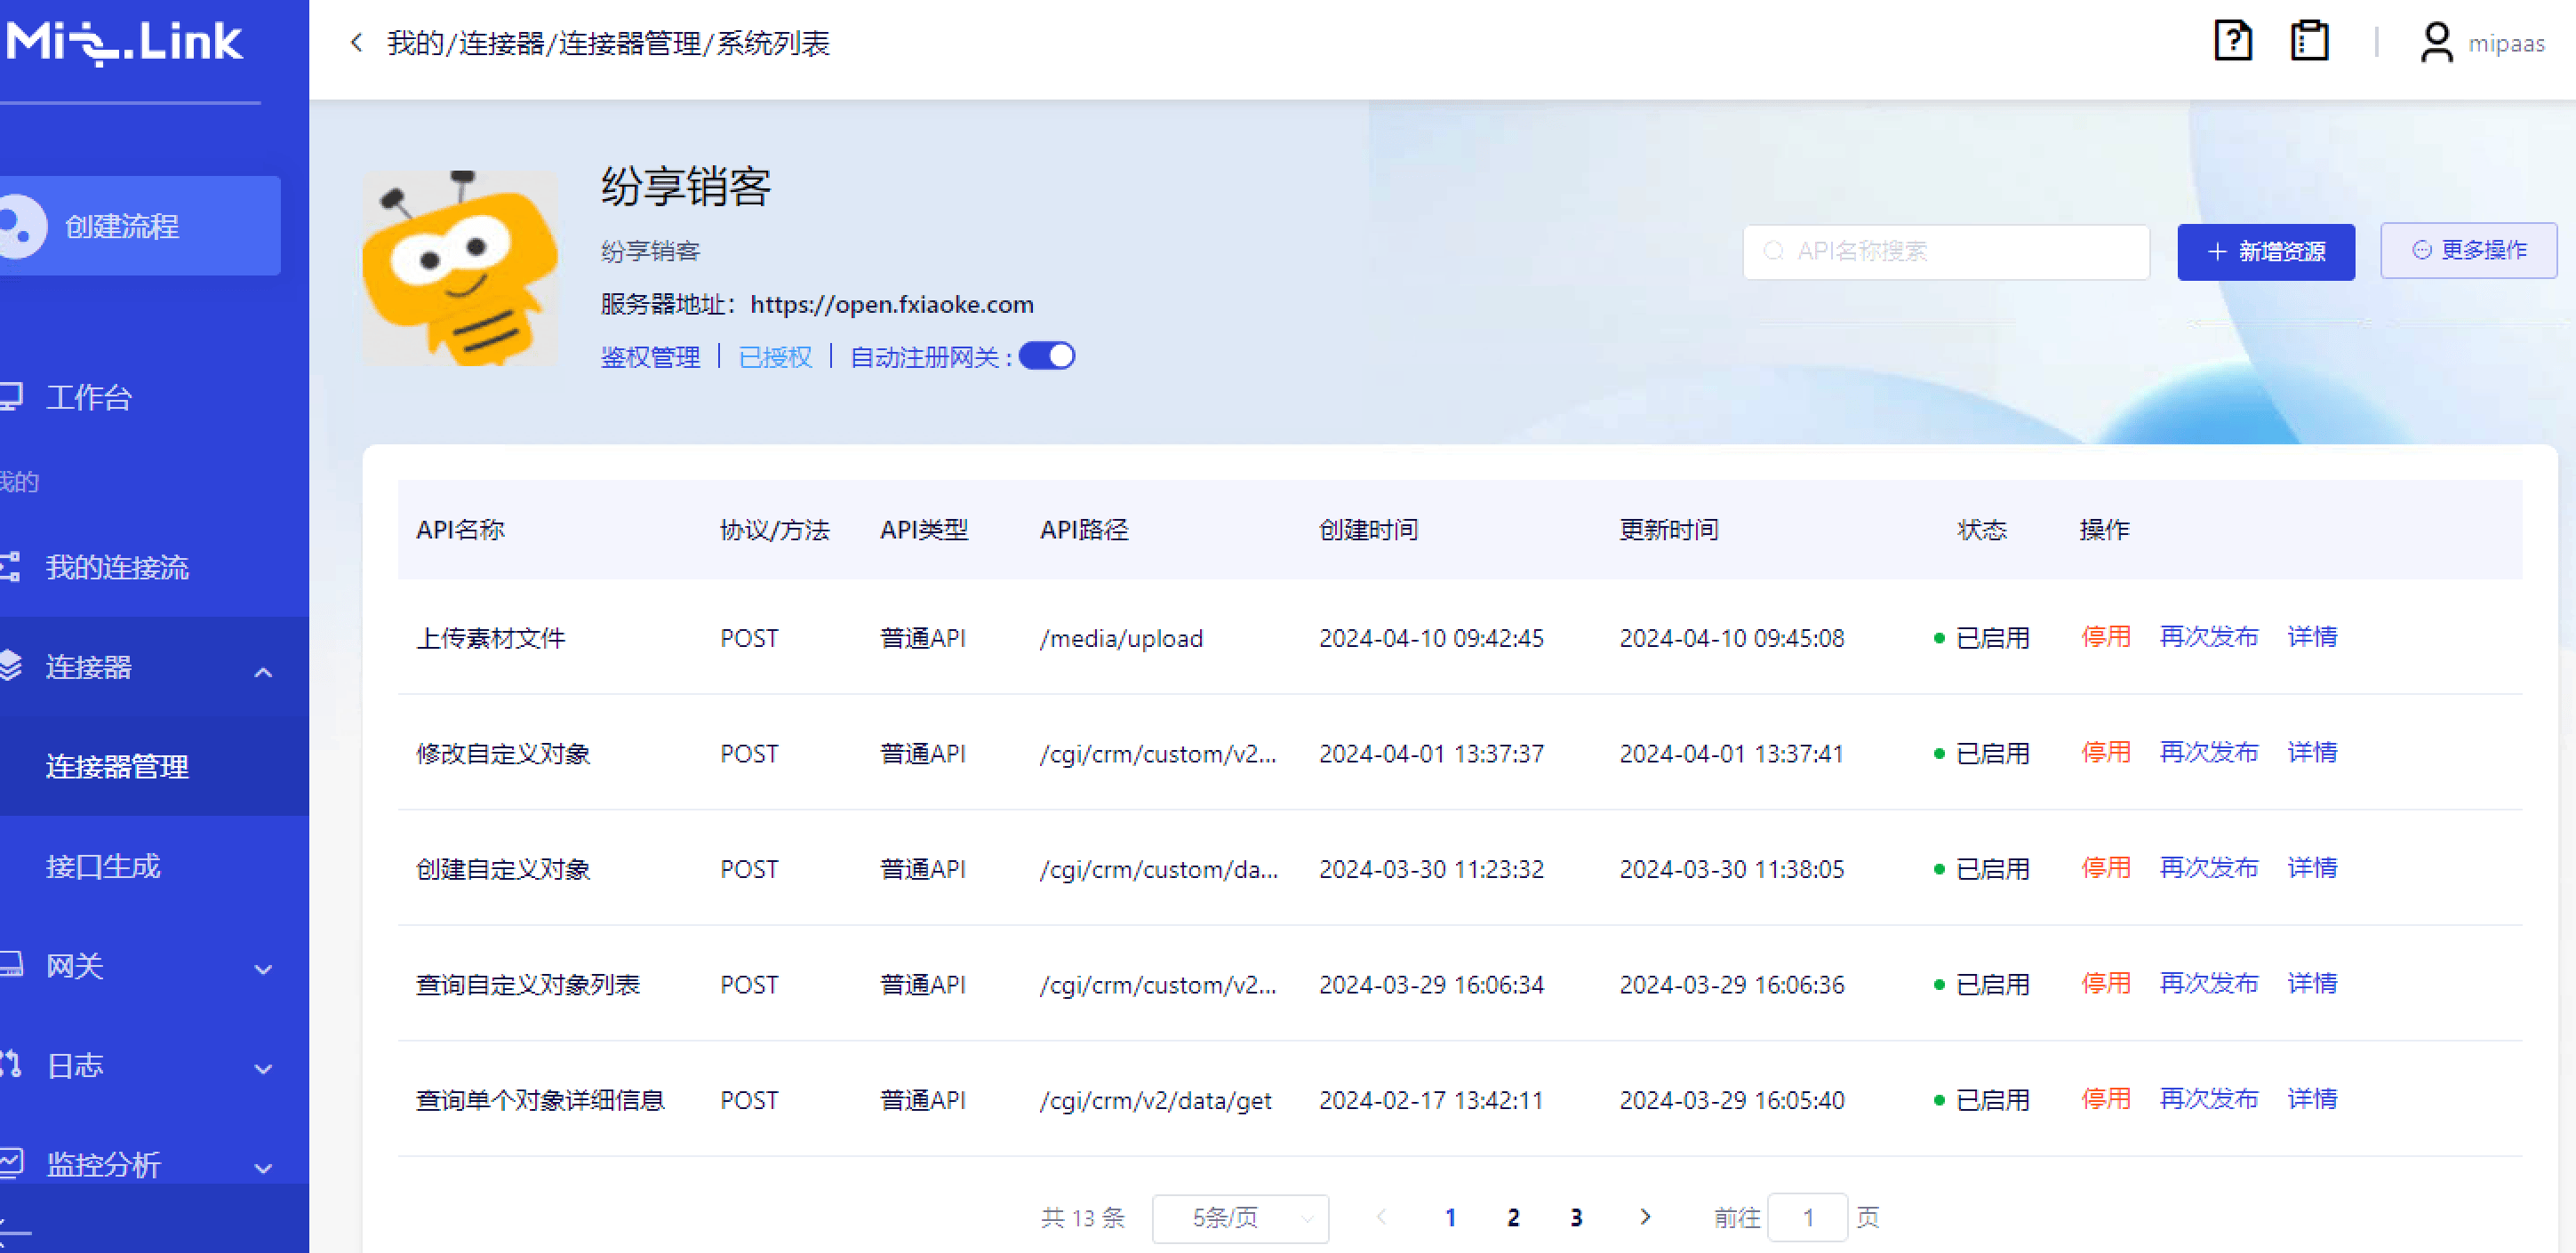Click the 网关 sidebar icon
Image resolution: width=2576 pixels, height=1253 pixels.
tap(11, 965)
